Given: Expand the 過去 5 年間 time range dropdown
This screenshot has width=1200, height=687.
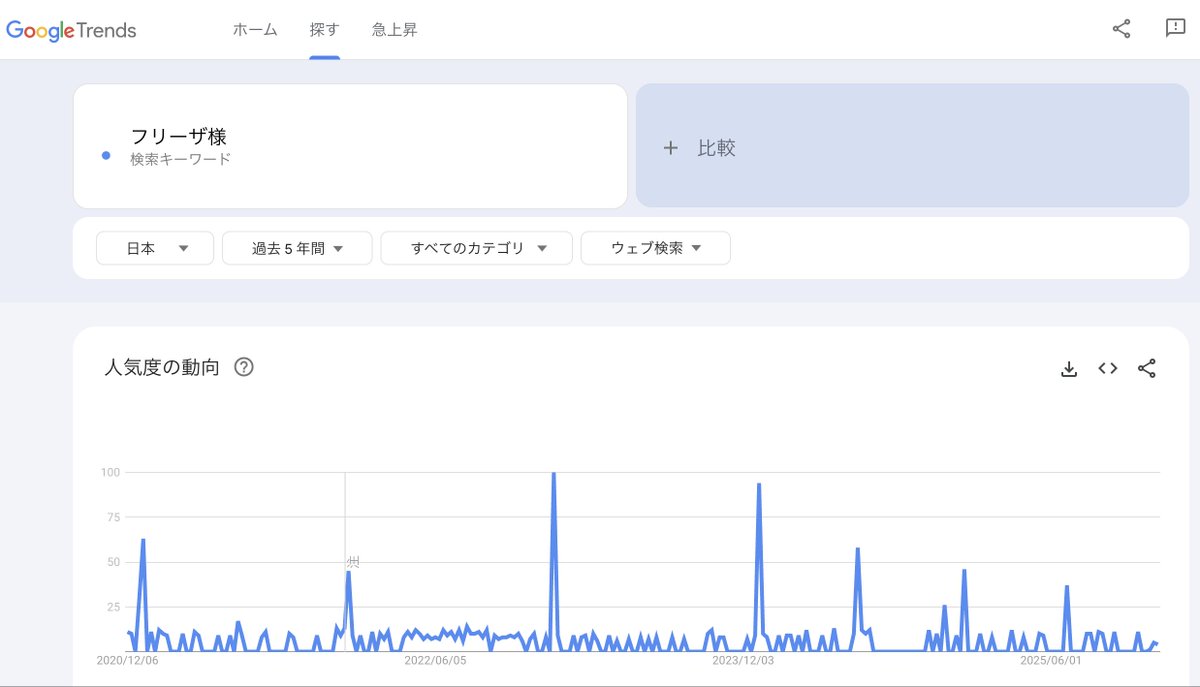Looking at the screenshot, I should coord(297,248).
